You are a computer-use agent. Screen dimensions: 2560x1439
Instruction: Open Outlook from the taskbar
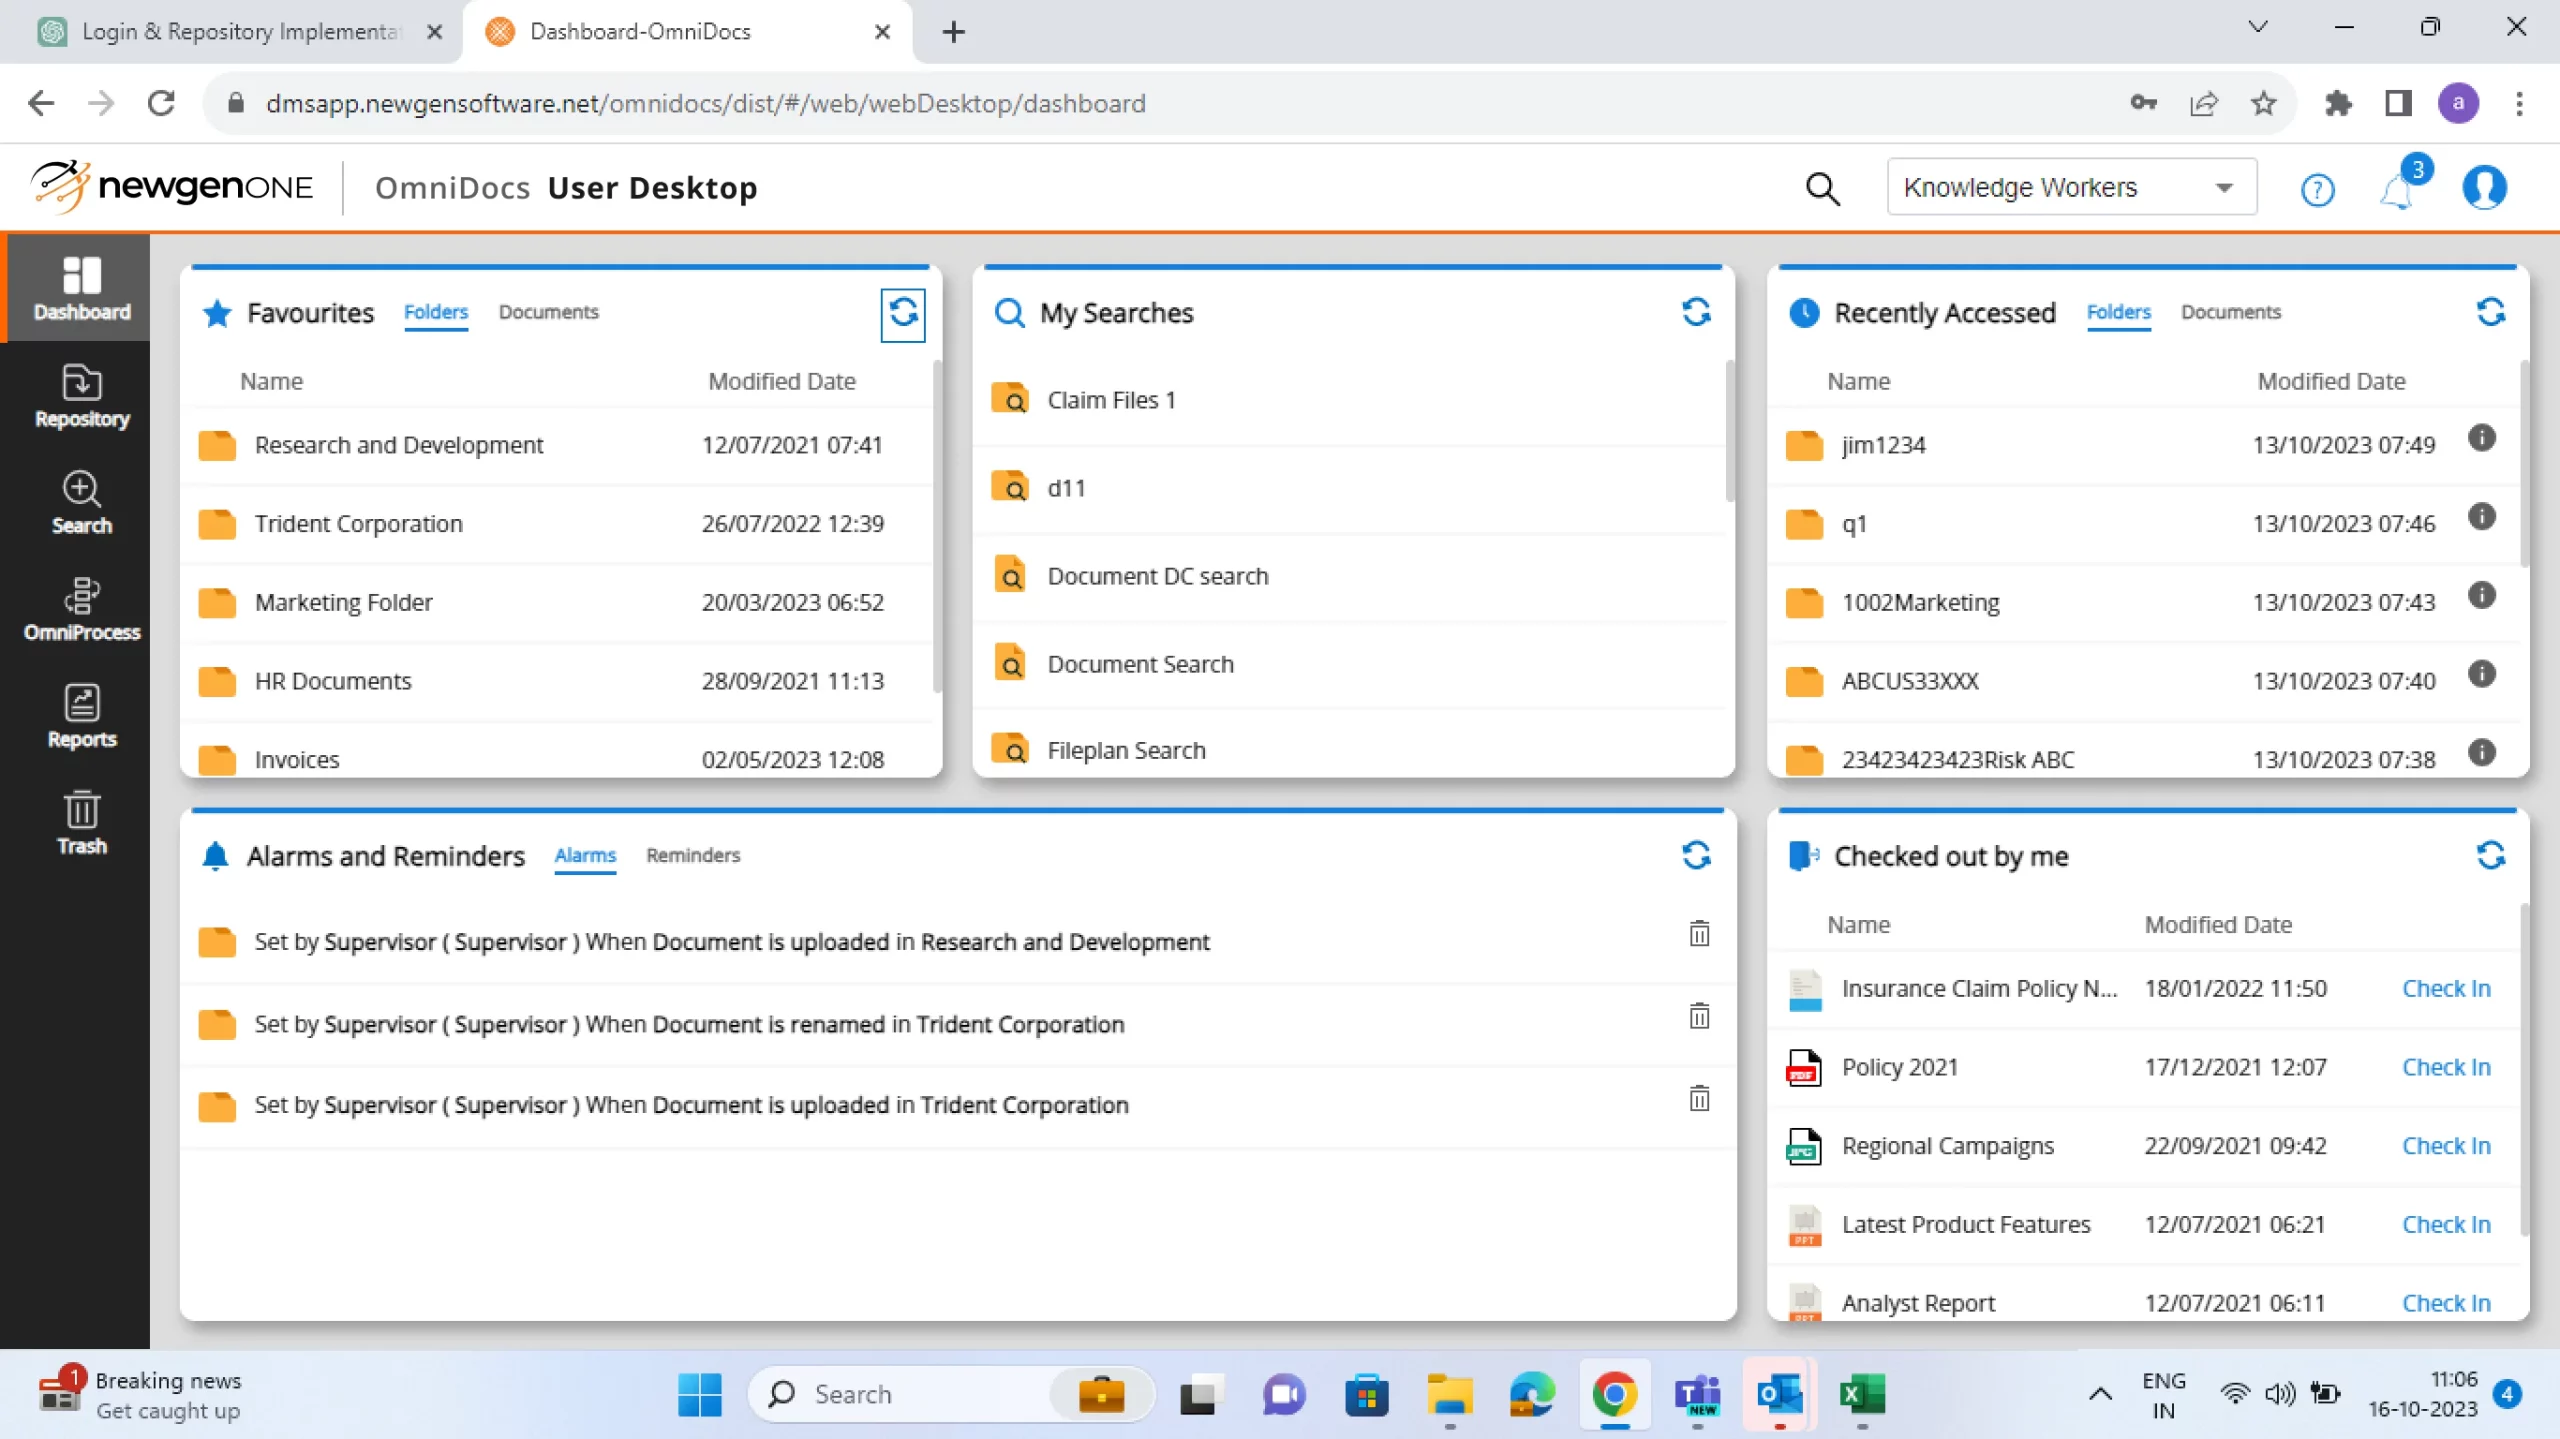click(1779, 1394)
